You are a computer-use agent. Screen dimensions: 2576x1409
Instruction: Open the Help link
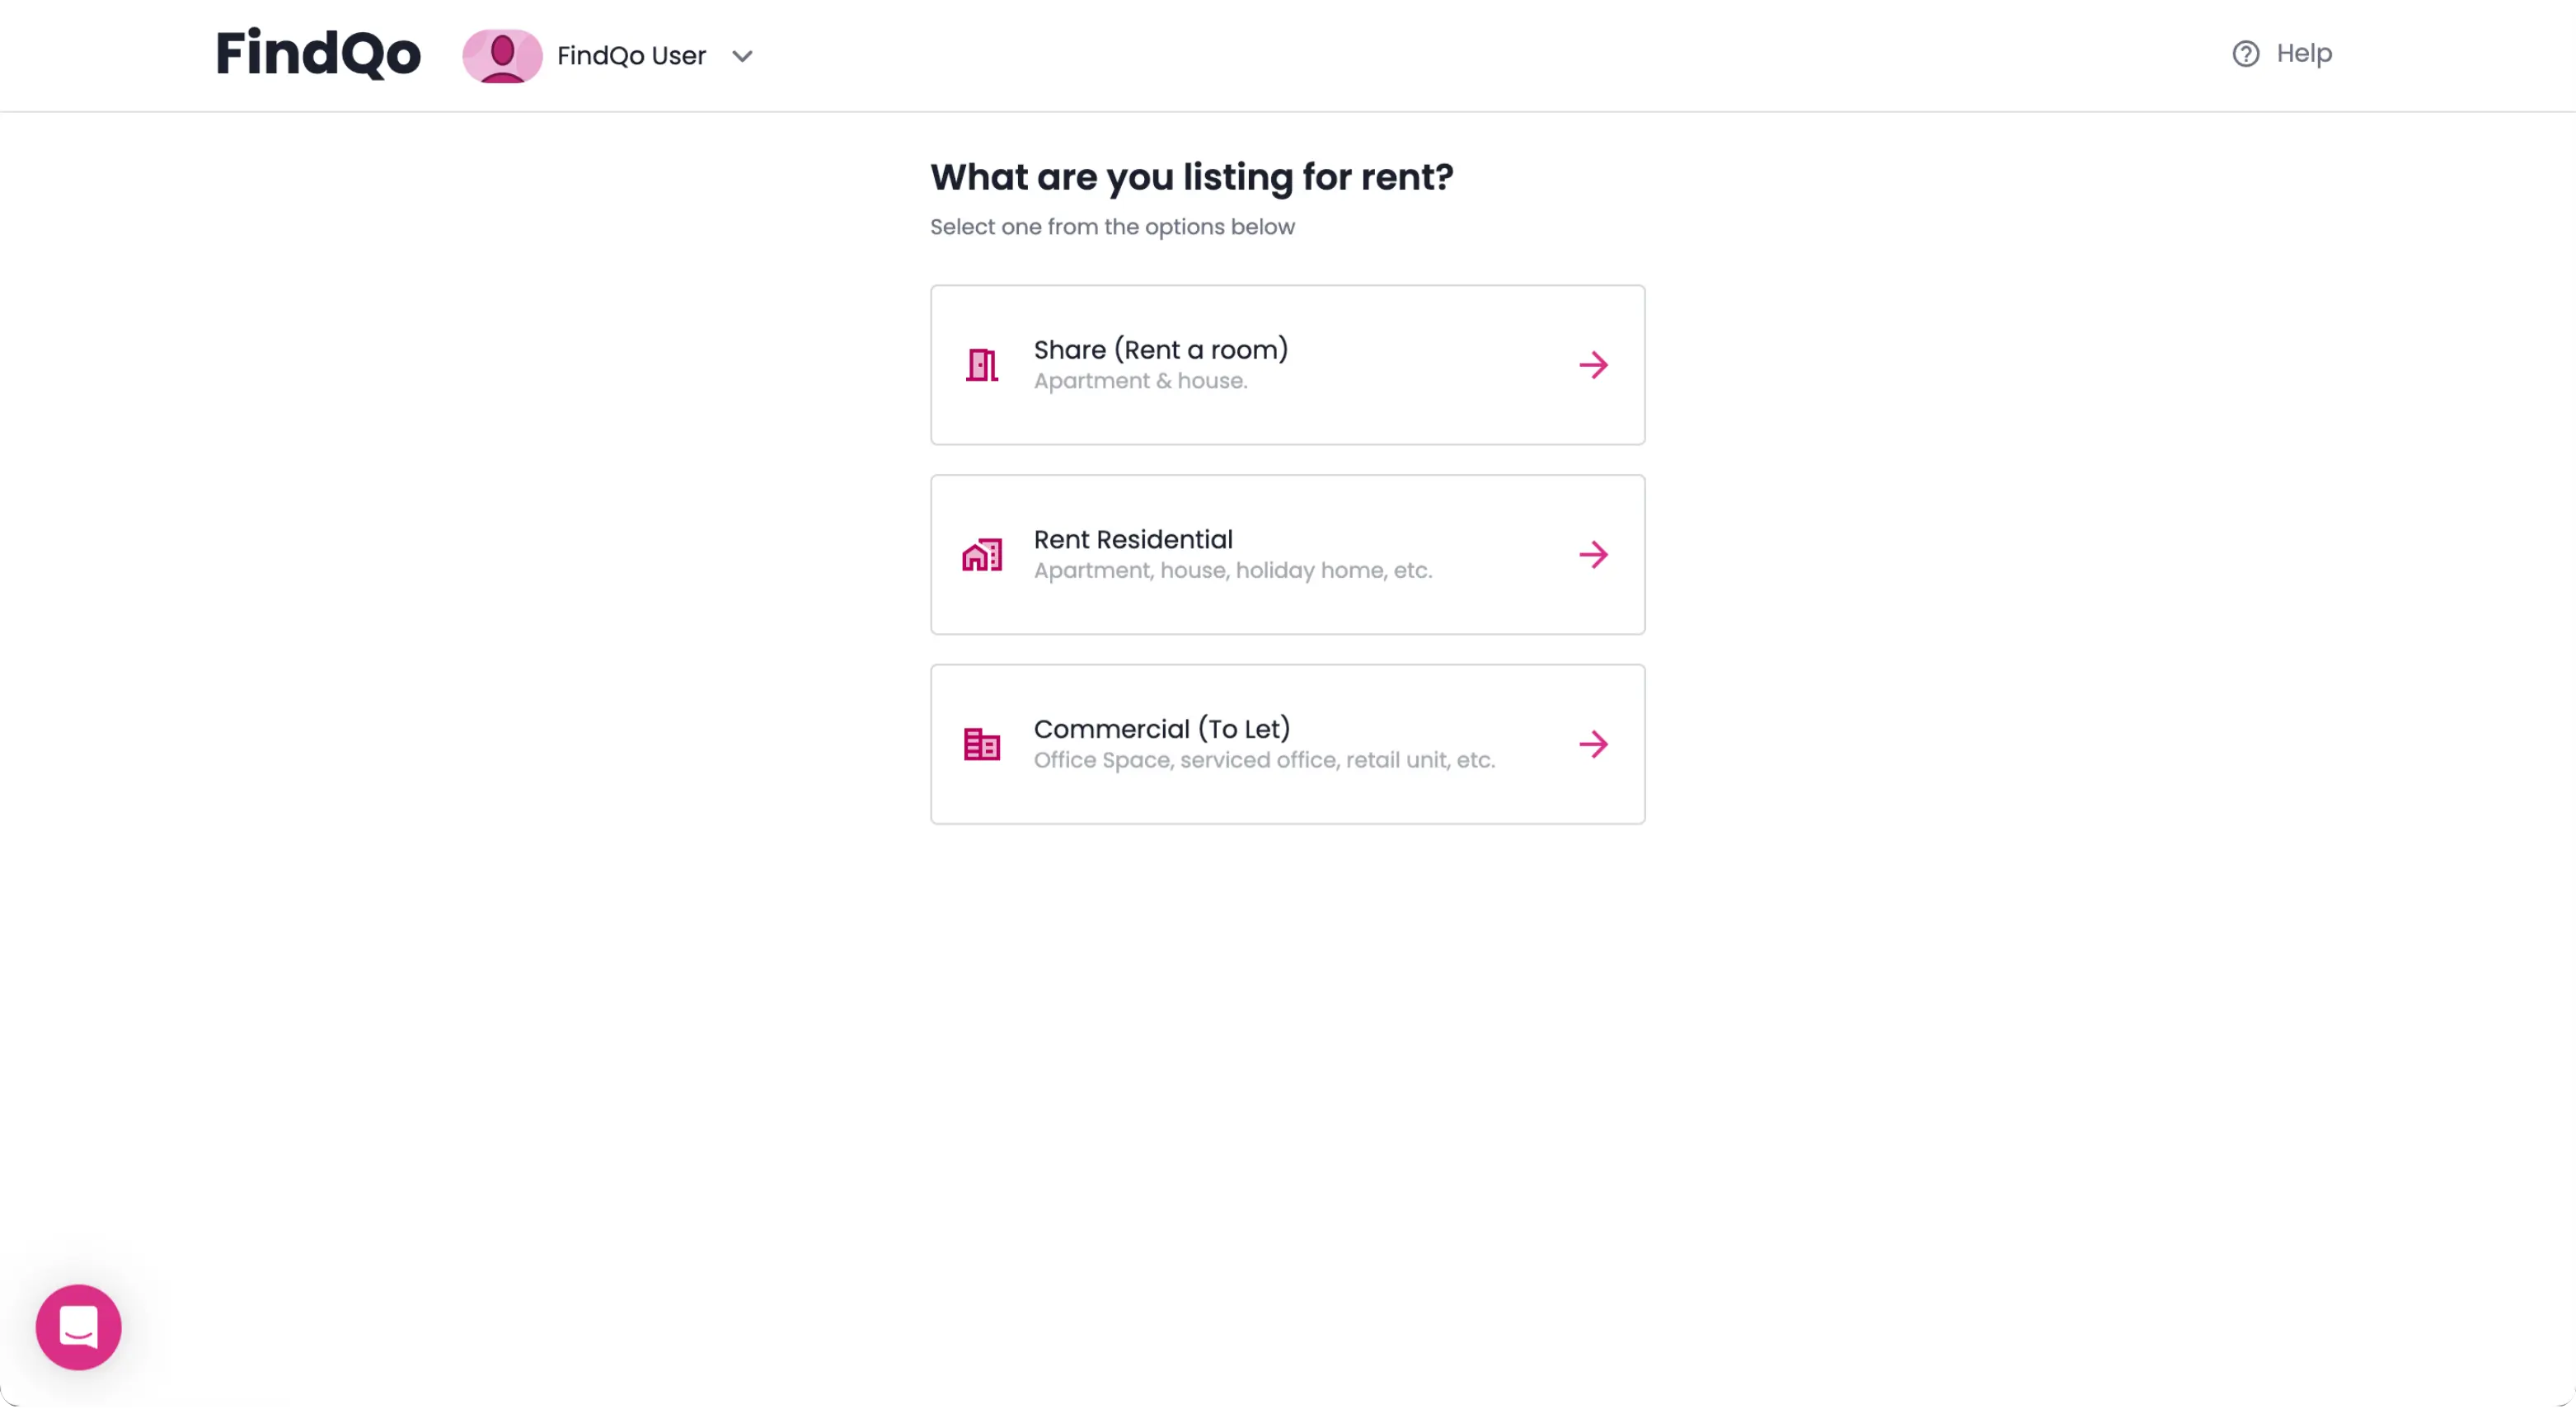pyautogui.click(x=2304, y=53)
